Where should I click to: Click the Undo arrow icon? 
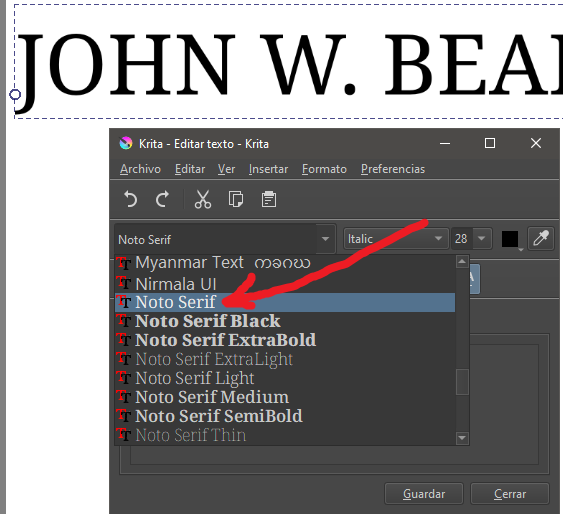click(x=130, y=199)
